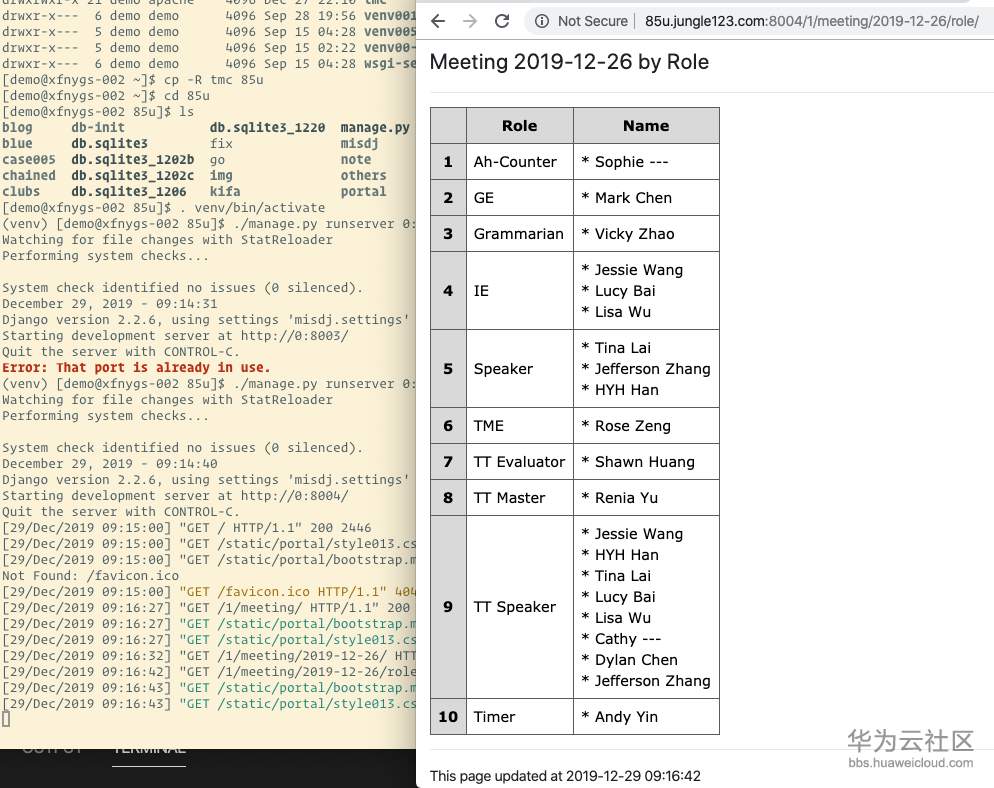Select manage.py in the terminal ls output
The image size is (994, 788).
(375, 128)
